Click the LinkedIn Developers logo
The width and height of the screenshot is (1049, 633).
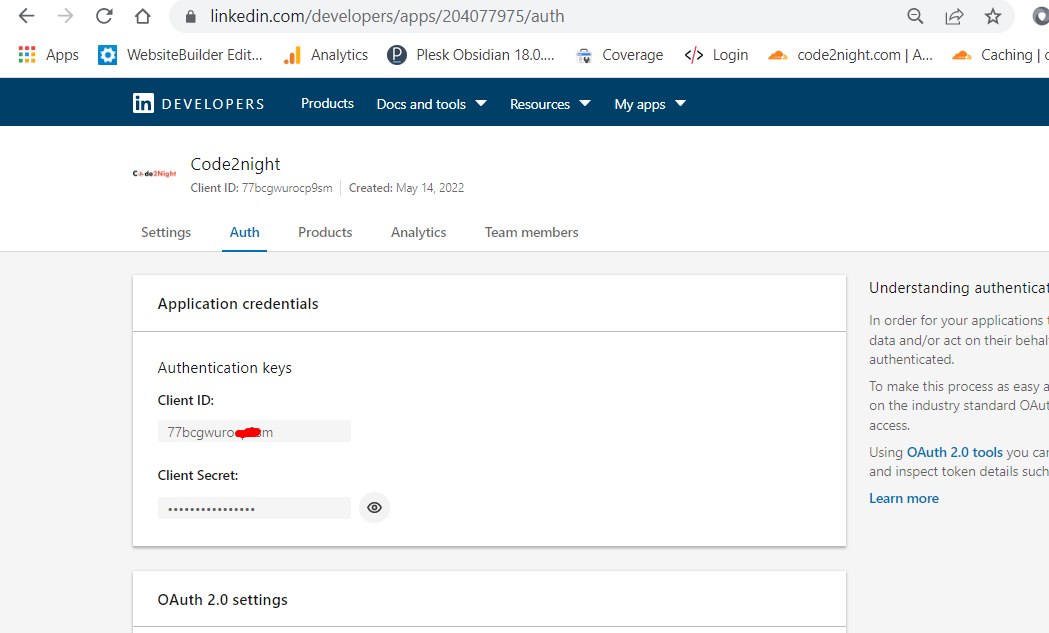coord(199,103)
